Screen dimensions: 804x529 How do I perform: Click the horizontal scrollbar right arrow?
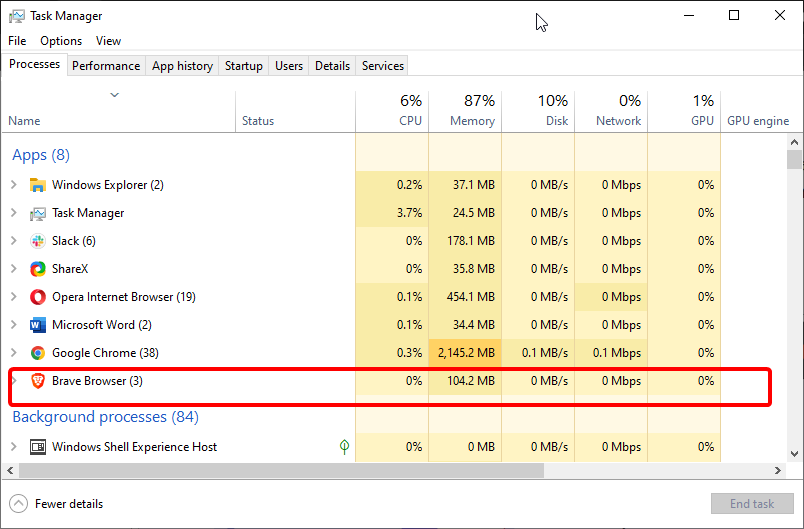pos(778,470)
